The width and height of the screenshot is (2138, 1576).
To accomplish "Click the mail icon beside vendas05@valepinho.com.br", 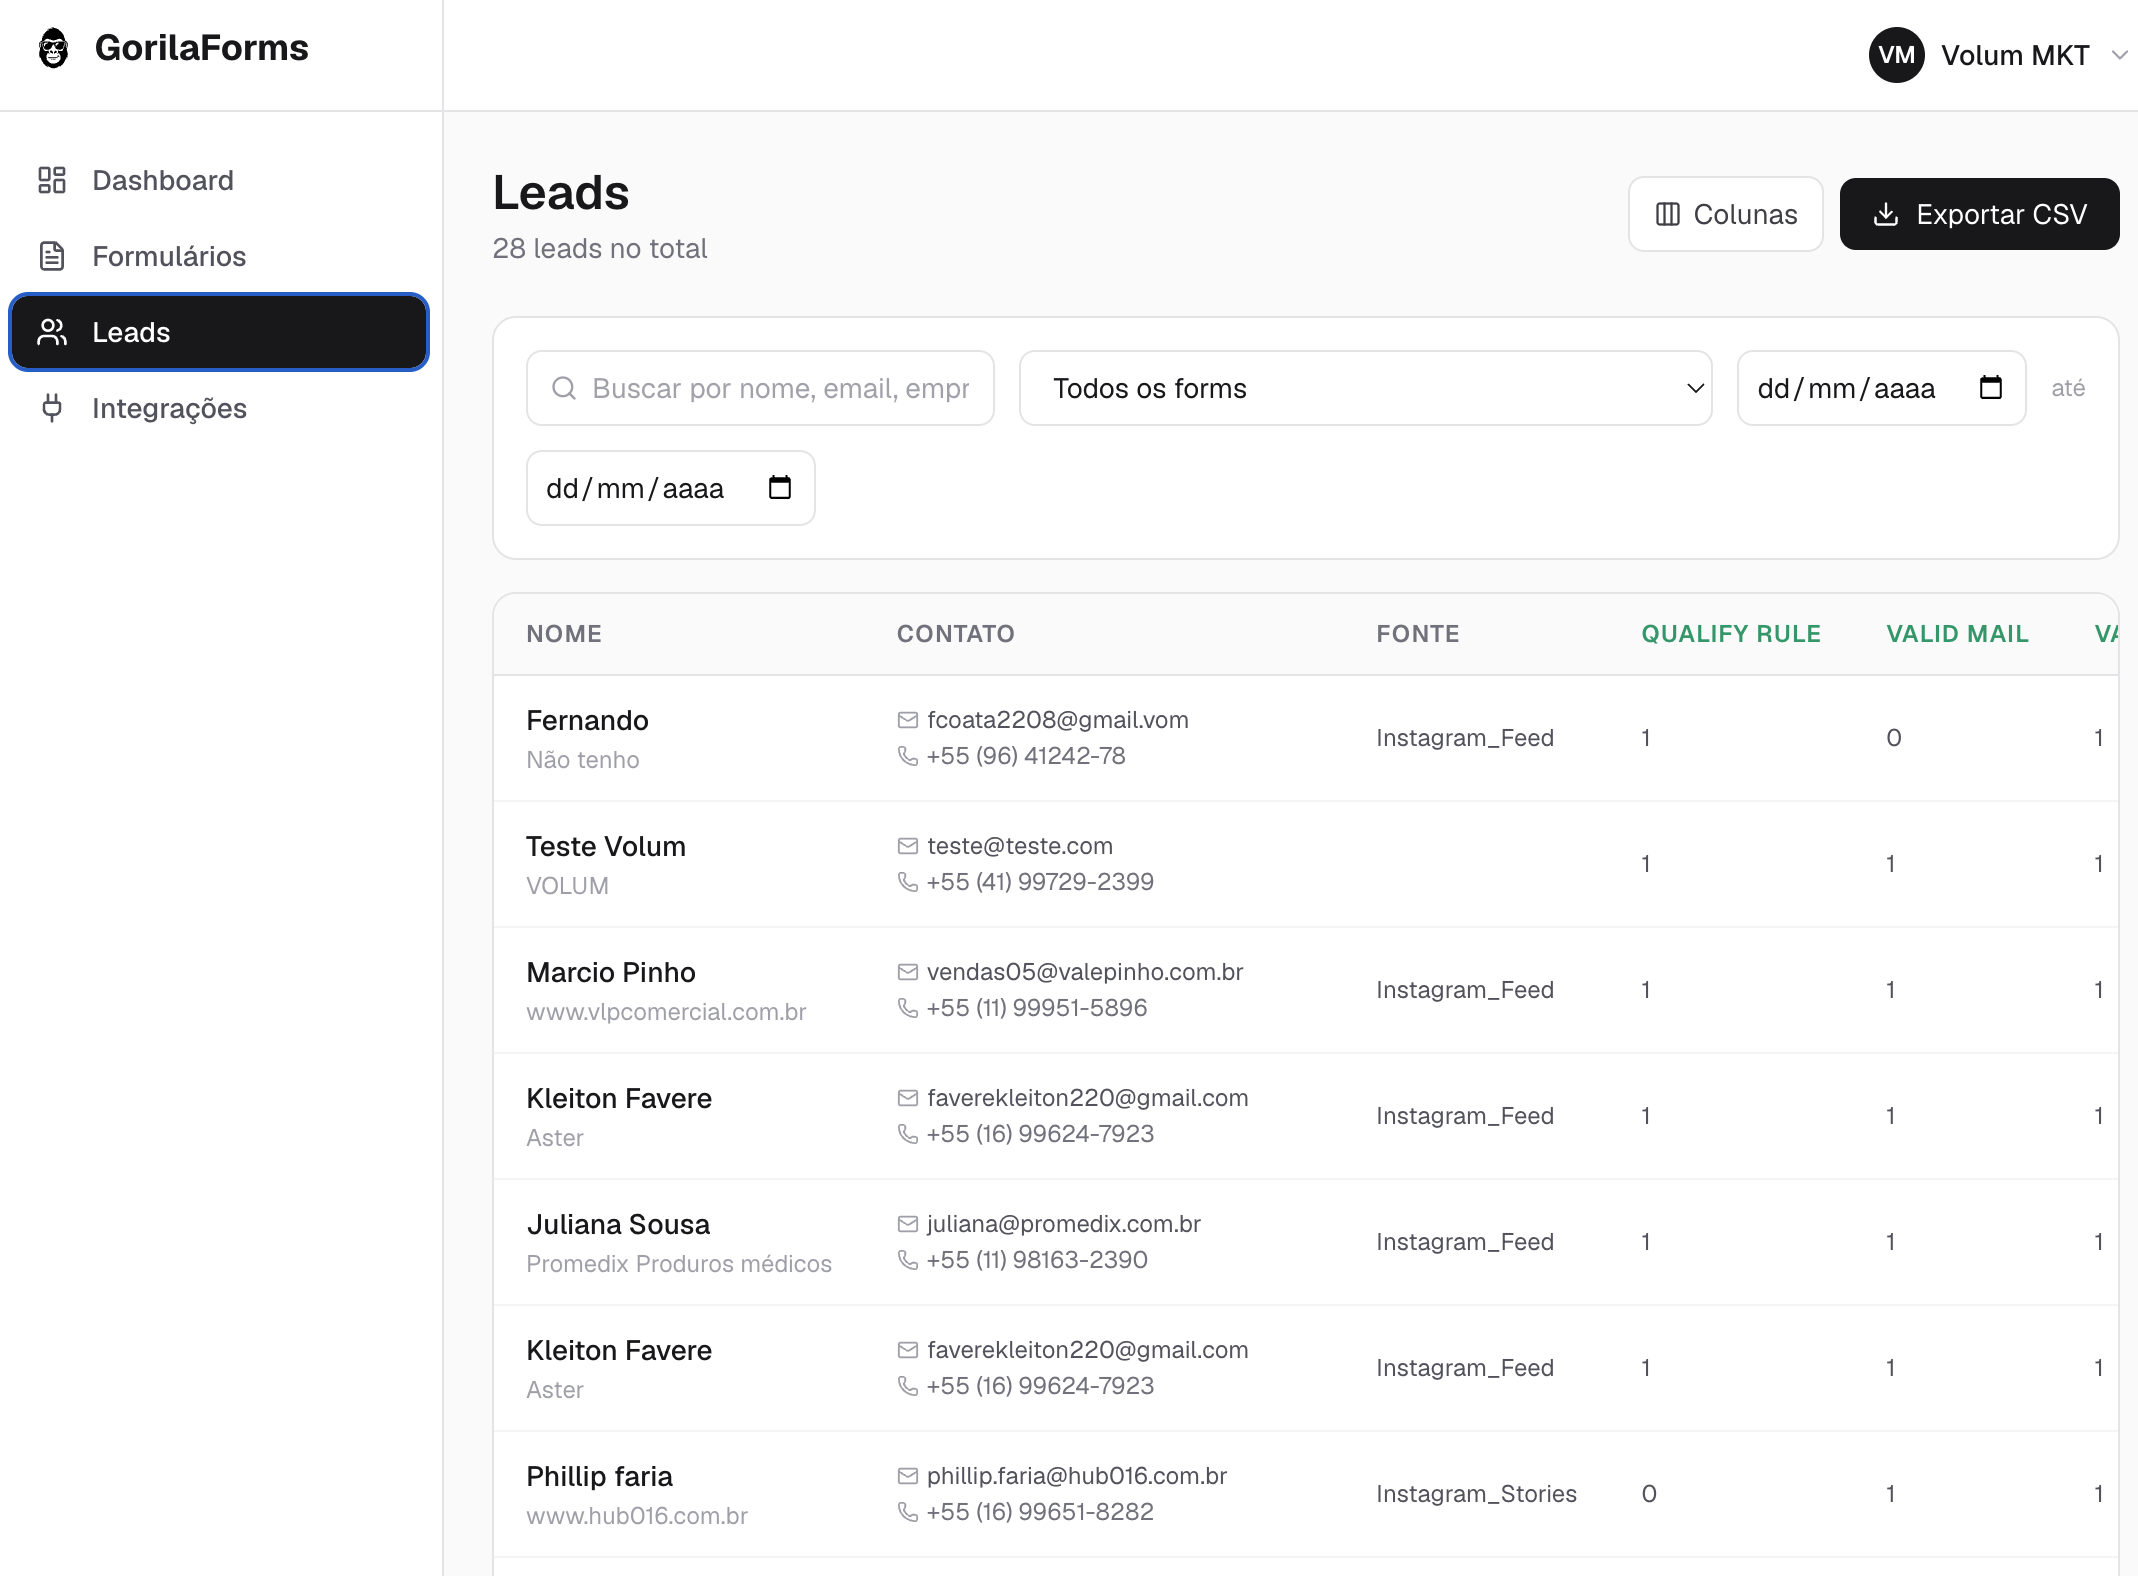I will click(x=907, y=972).
